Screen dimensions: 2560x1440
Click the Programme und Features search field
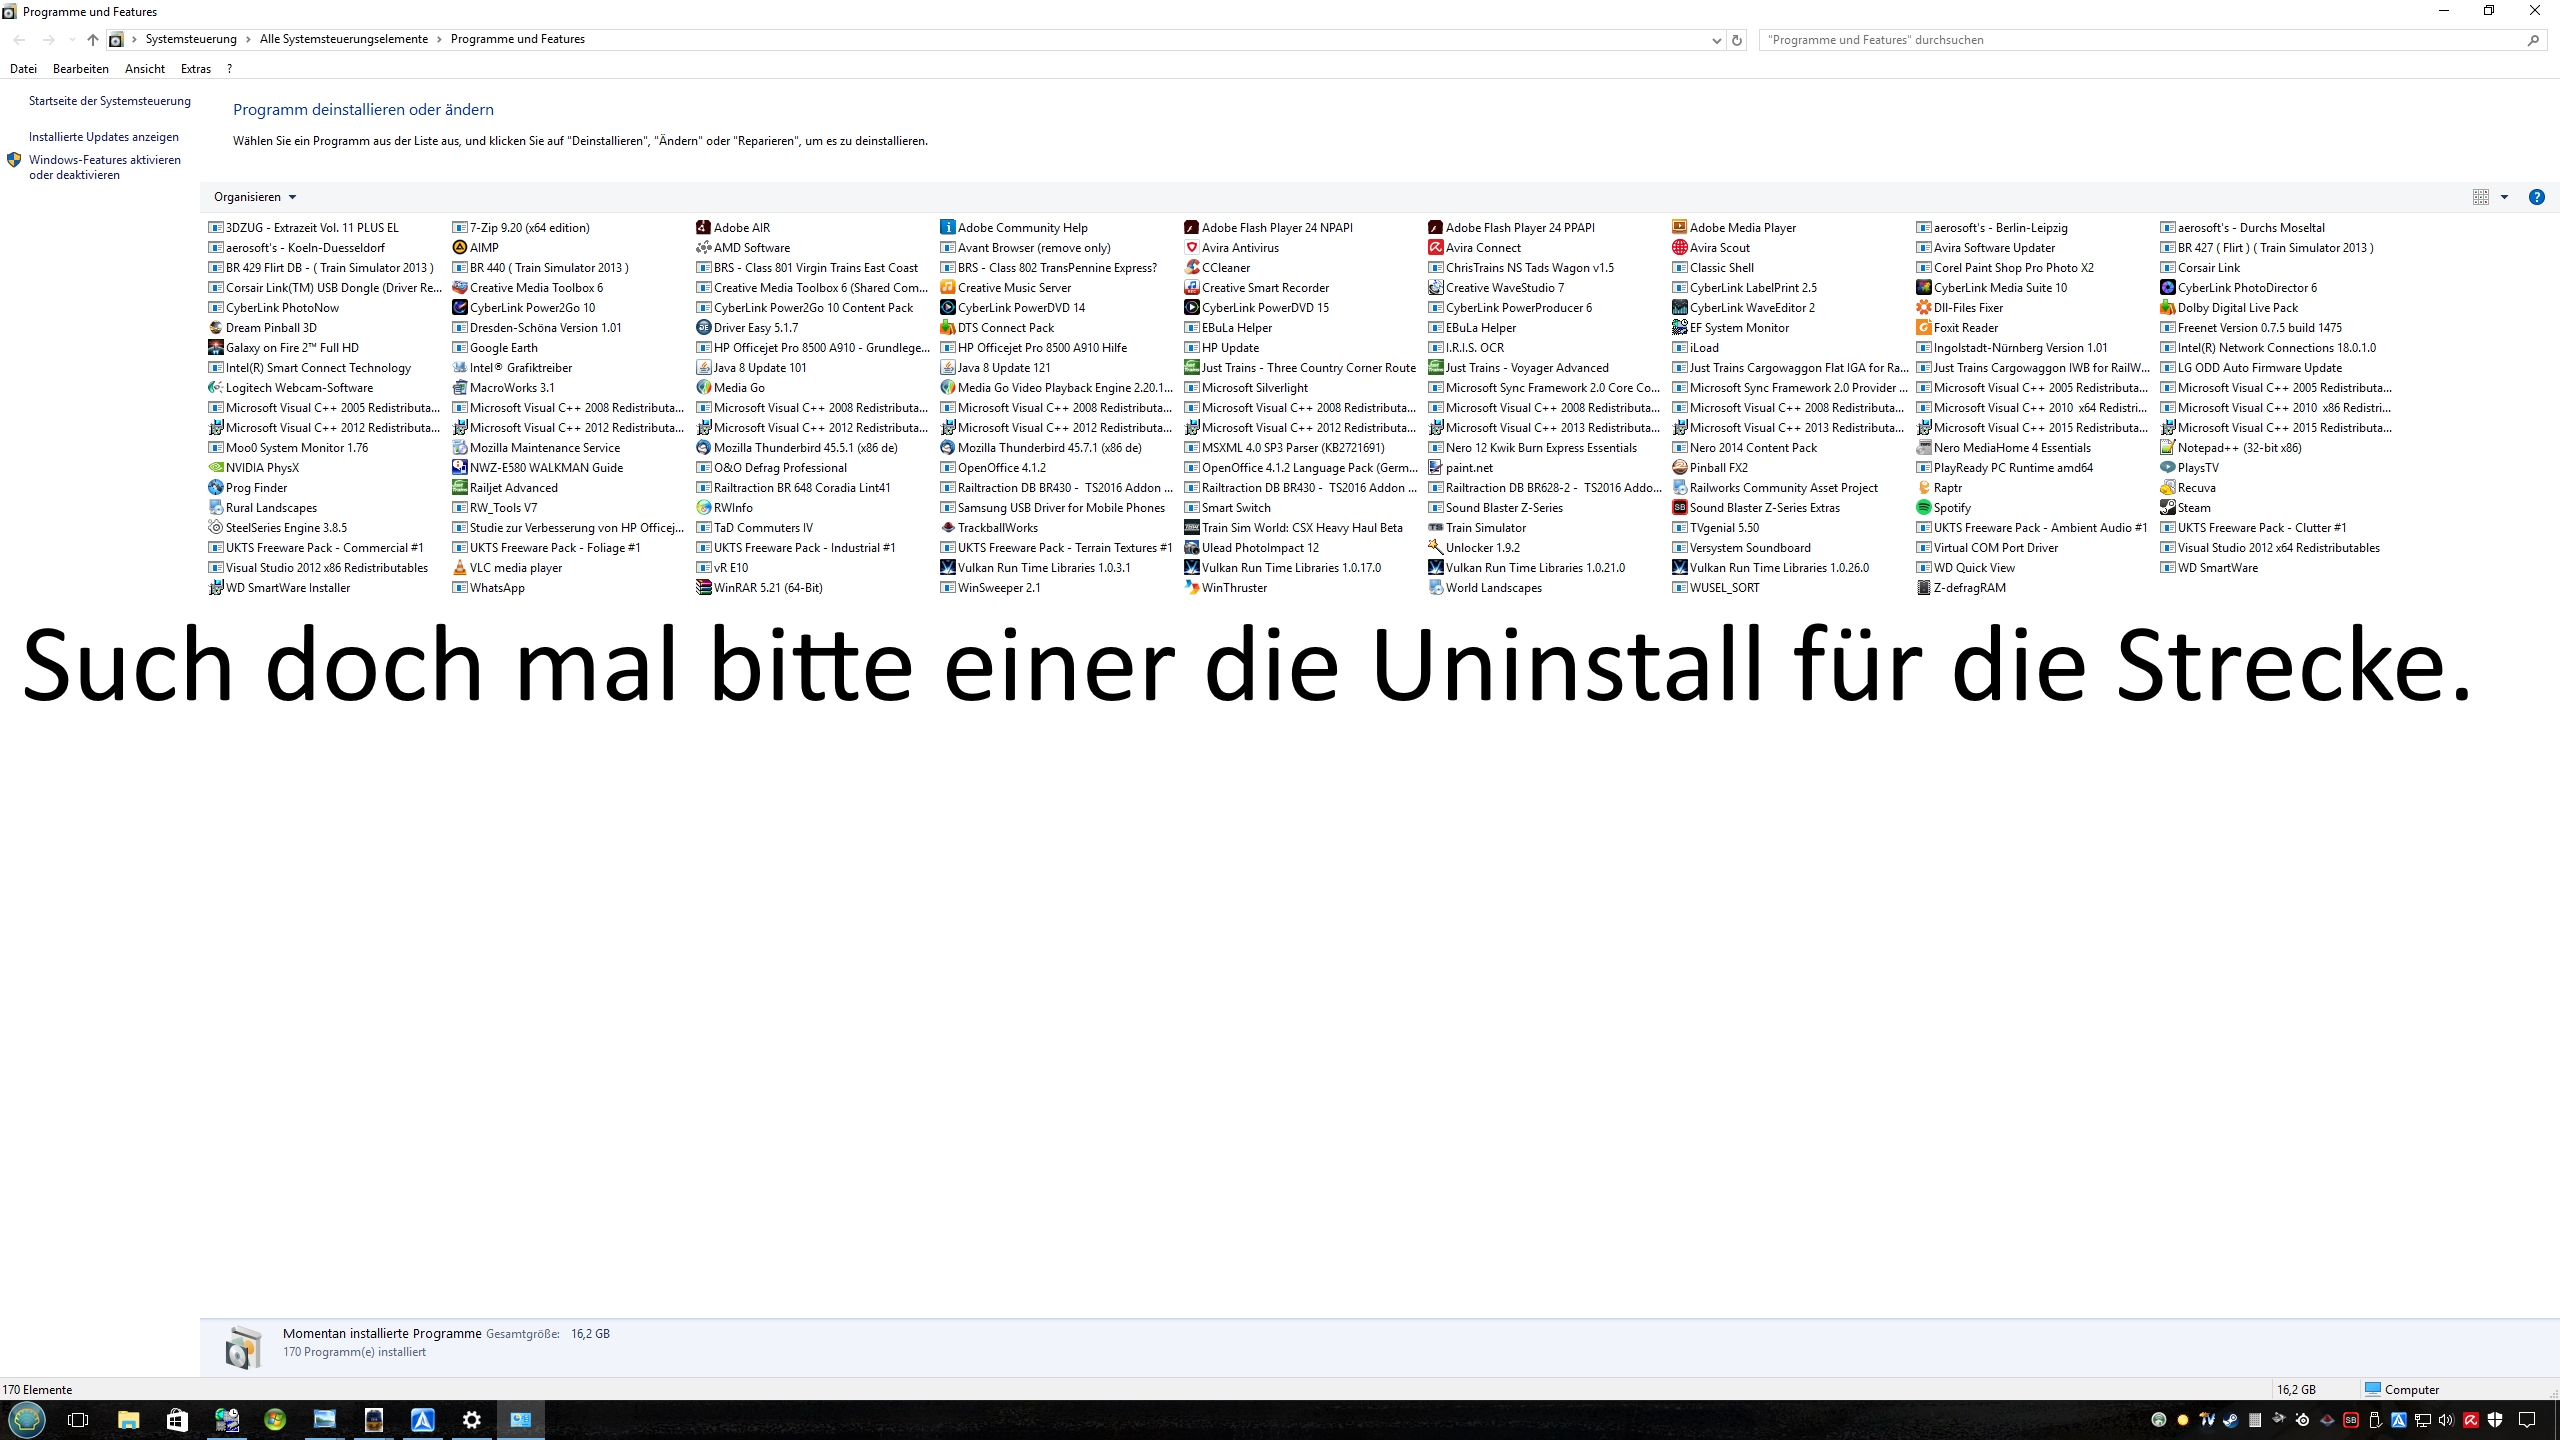click(2140, 40)
